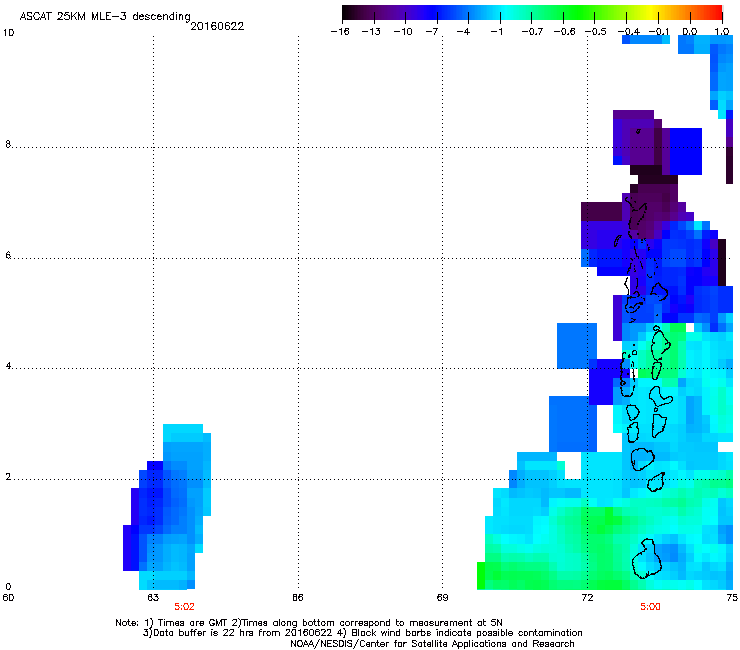Click the longitude axis label '66'
740x650 pixels.
[297, 598]
